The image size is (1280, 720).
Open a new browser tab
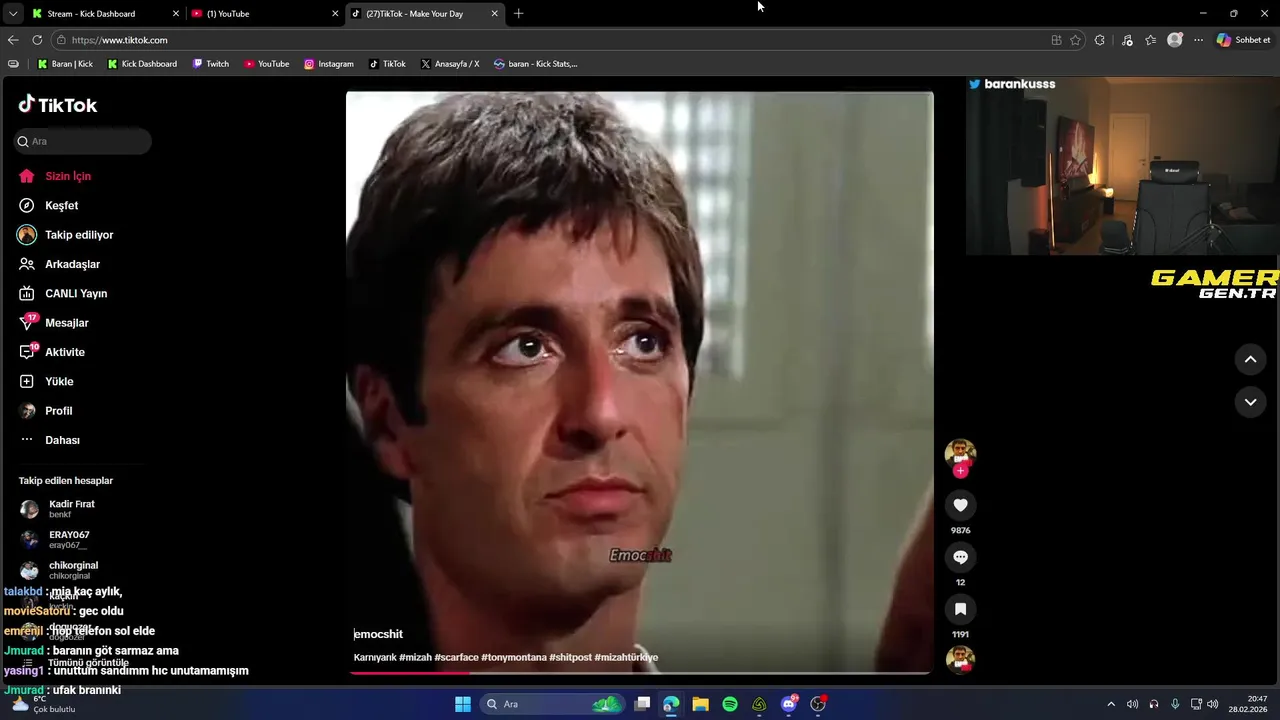coord(518,14)
